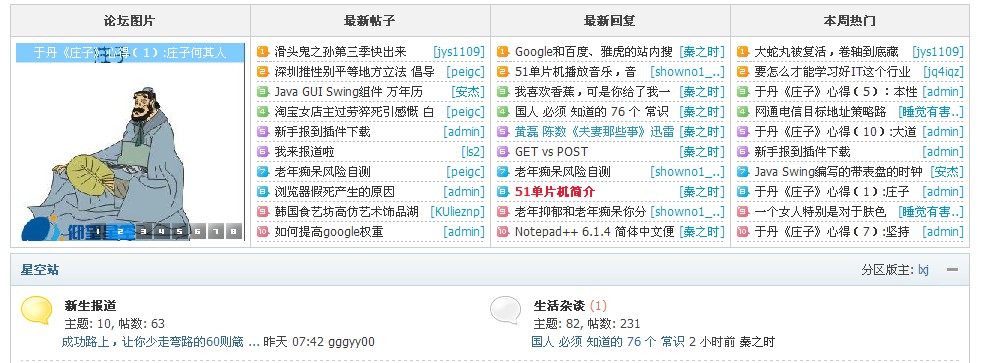Click the rank 9 icon beside 一个女人特别是对于肤色
The height and width of the screenshot is (363, 982).
click(743, 212)
